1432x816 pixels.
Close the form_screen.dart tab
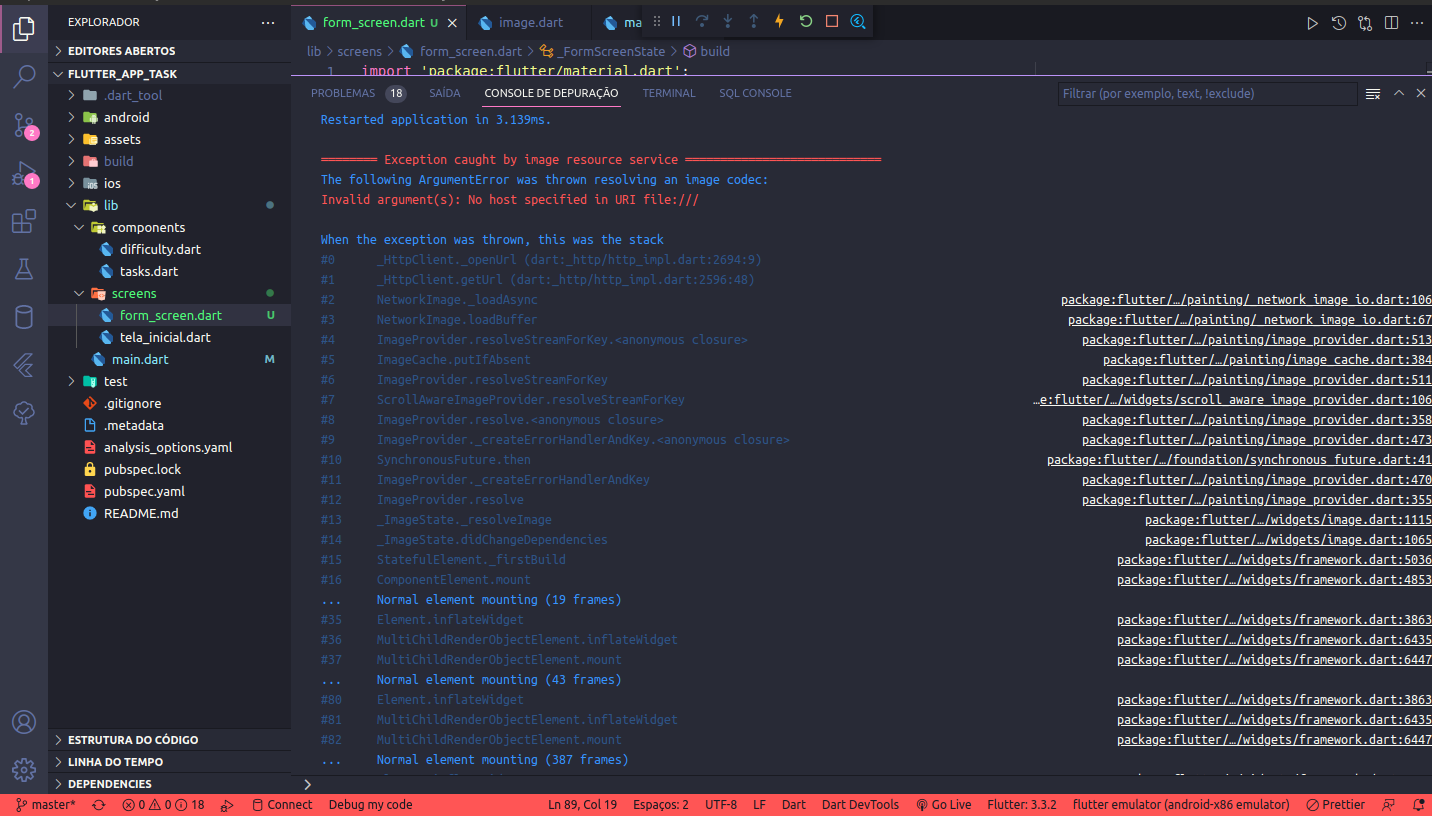453,23
